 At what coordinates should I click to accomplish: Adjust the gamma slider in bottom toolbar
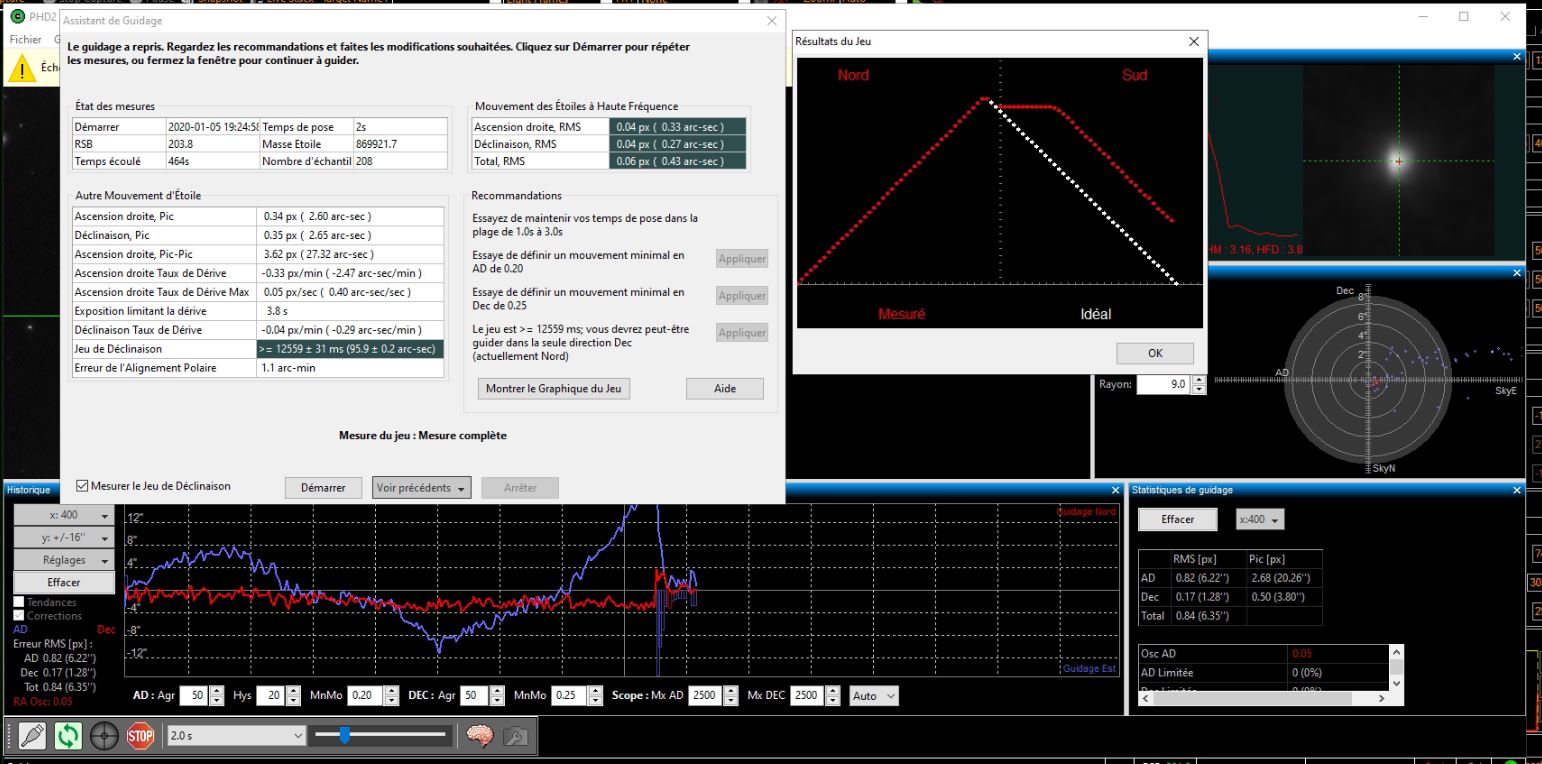344,736
